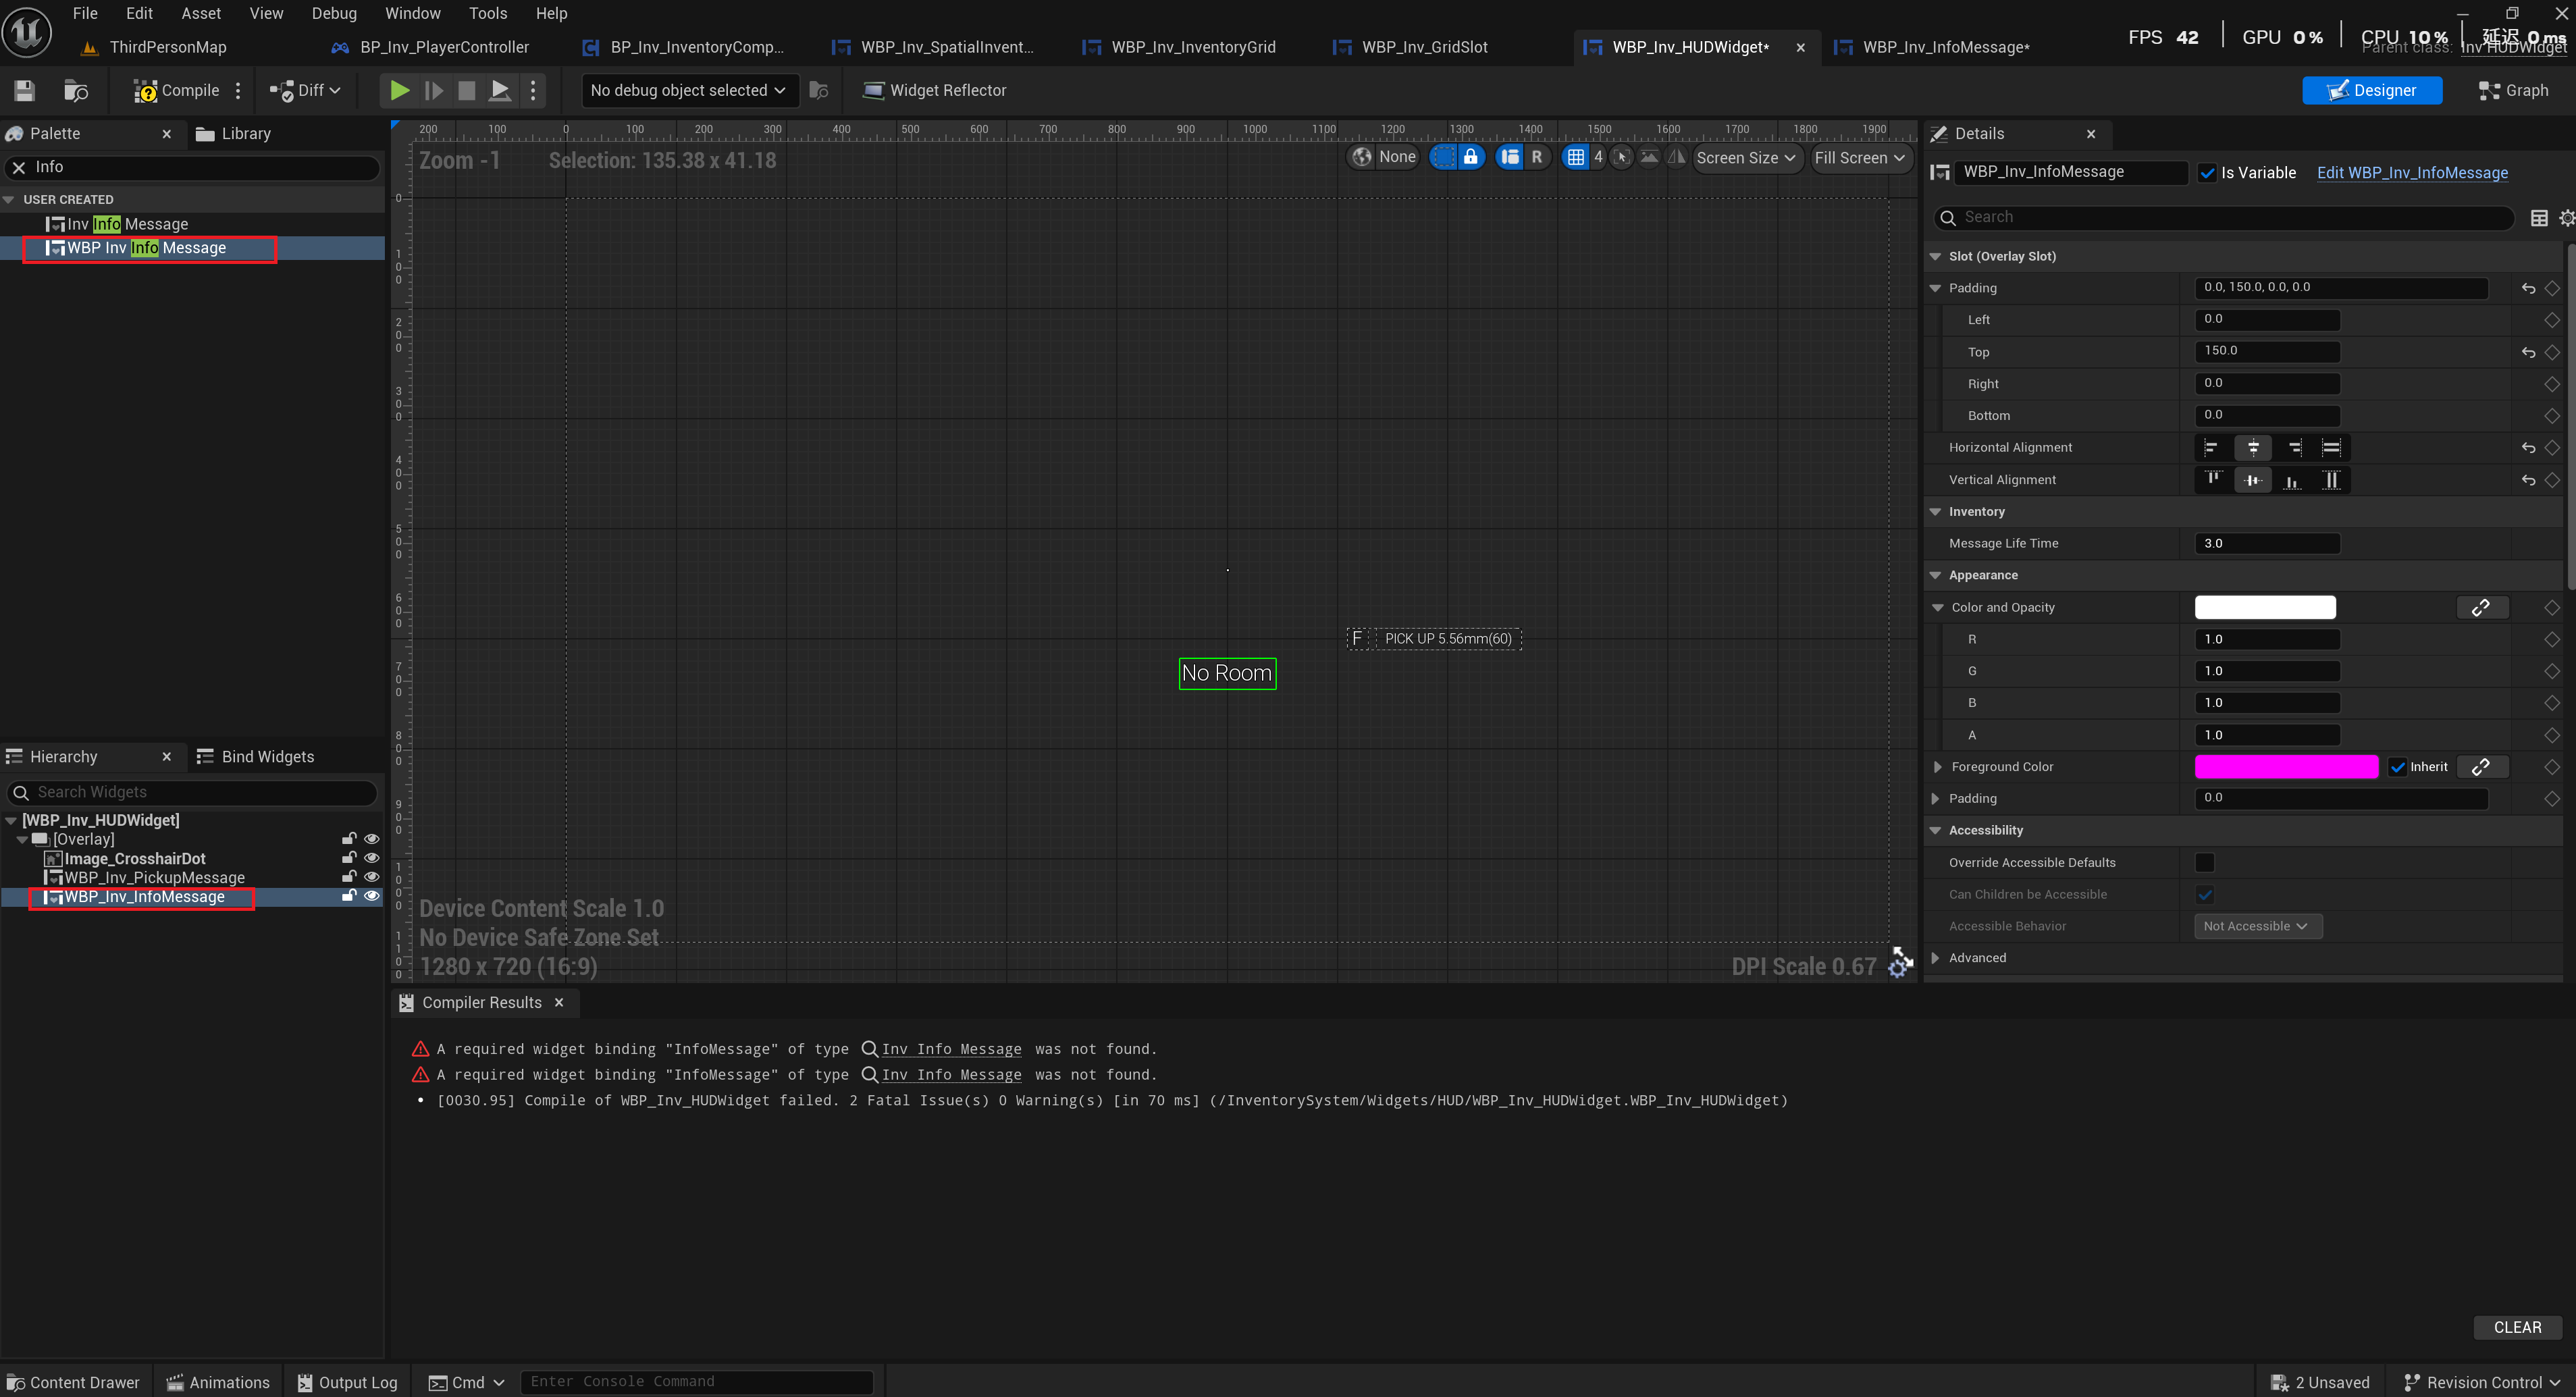Open Details property matrix table icon
The height and width of the screenshot is (1397, 2576).
(x=2538, y=218)
